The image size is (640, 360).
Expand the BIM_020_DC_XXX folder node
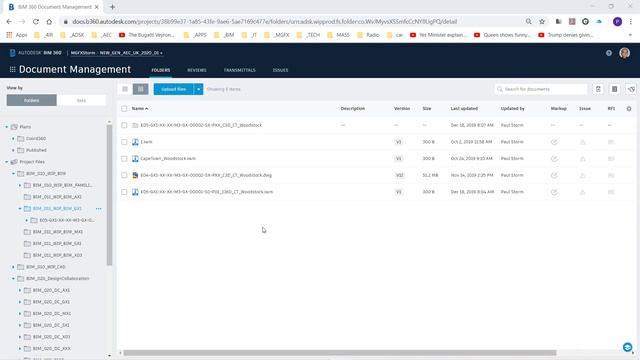point(20,349)
